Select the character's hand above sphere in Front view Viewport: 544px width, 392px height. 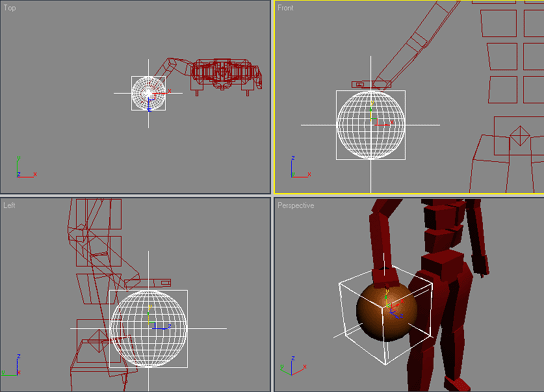(371, 84)
